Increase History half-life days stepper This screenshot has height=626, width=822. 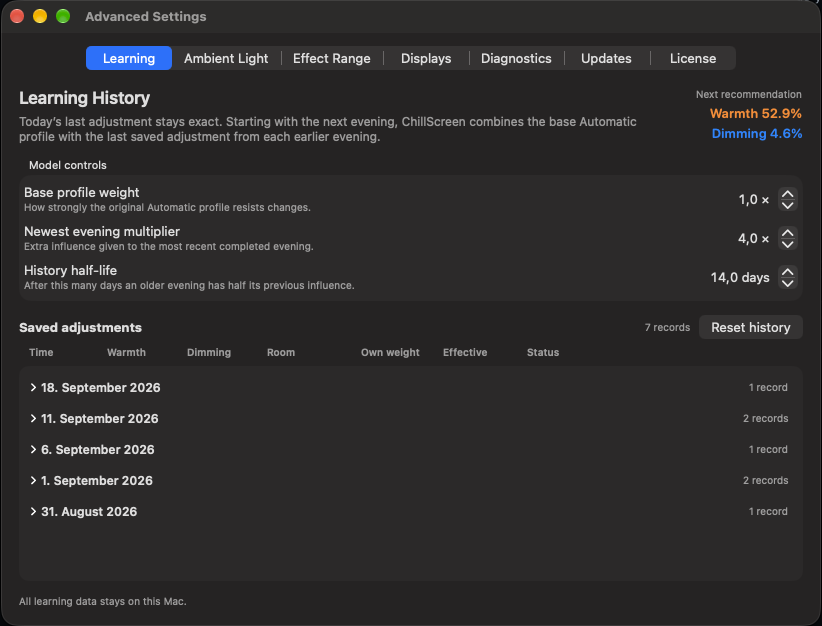pos(787,272)
